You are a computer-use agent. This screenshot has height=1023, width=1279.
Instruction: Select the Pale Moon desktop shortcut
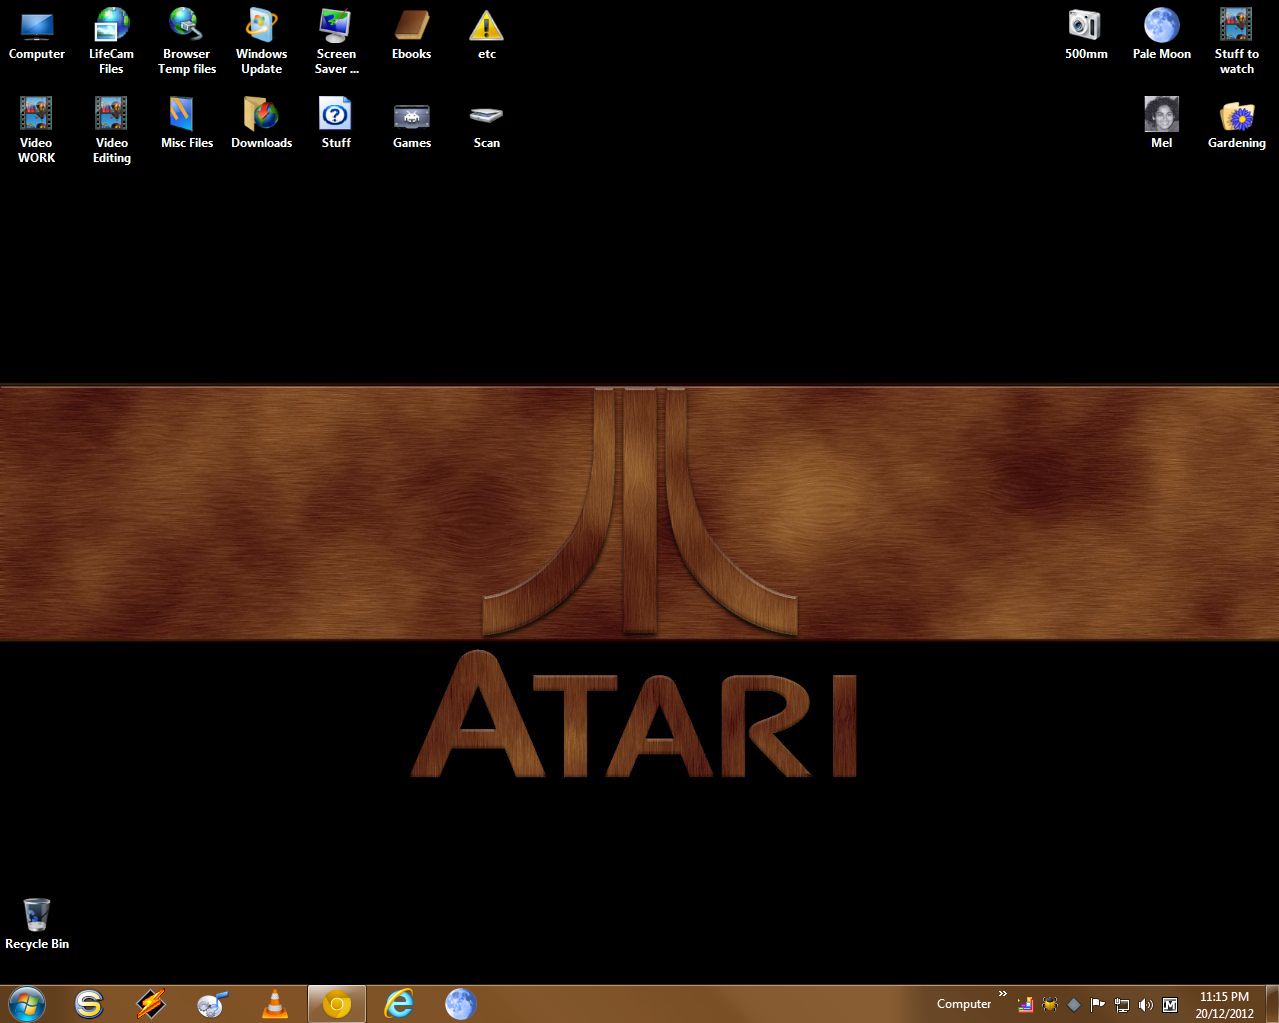1162,35
